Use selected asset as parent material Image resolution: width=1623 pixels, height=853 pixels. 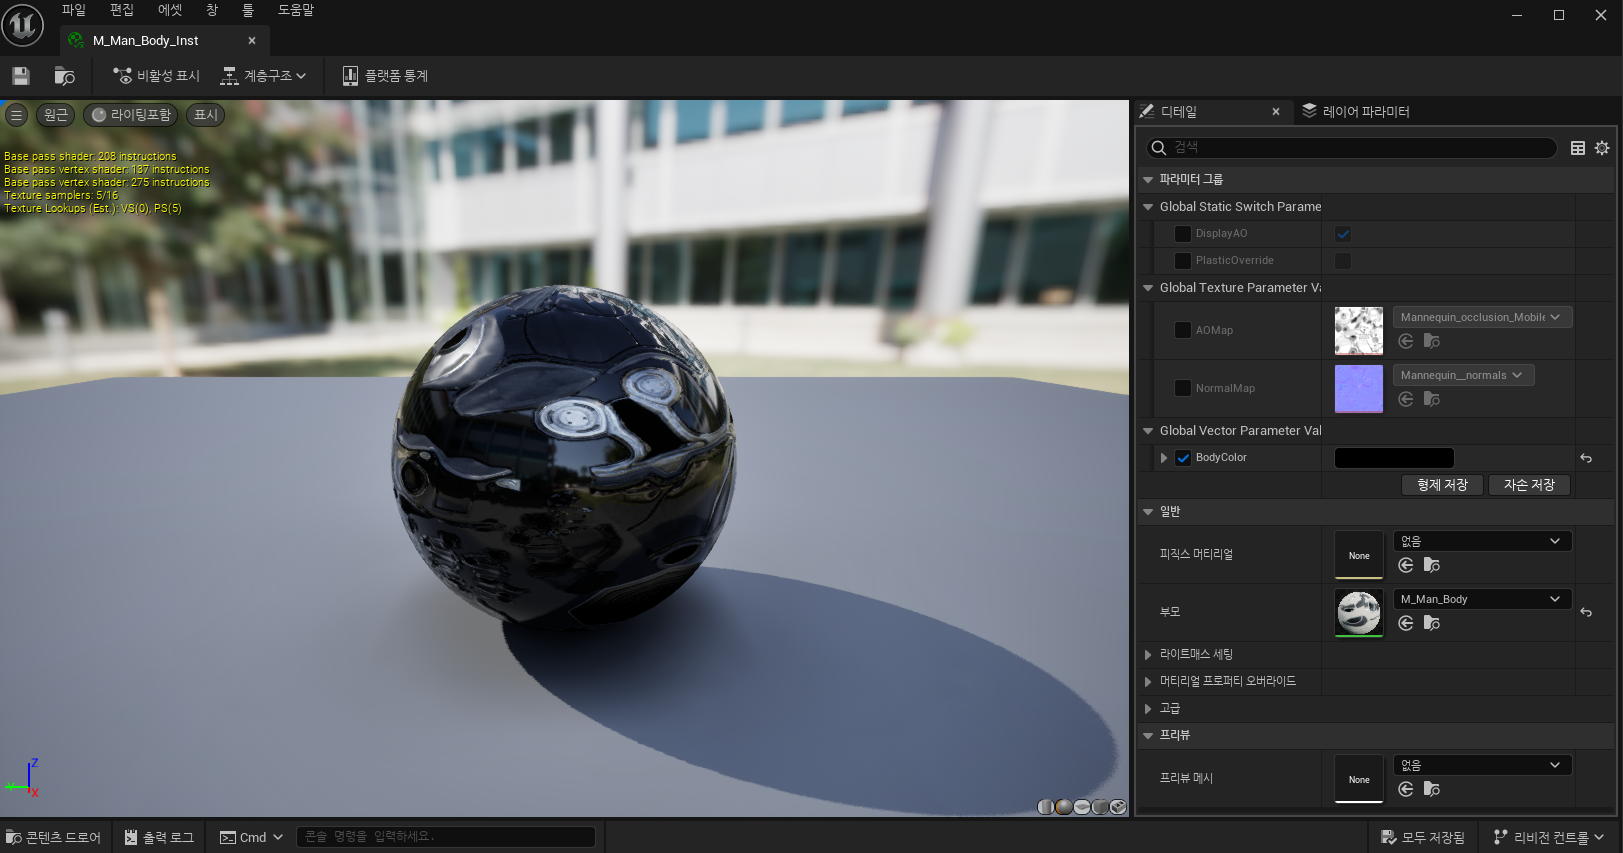pyautogui.click(x=1406, y=623)
